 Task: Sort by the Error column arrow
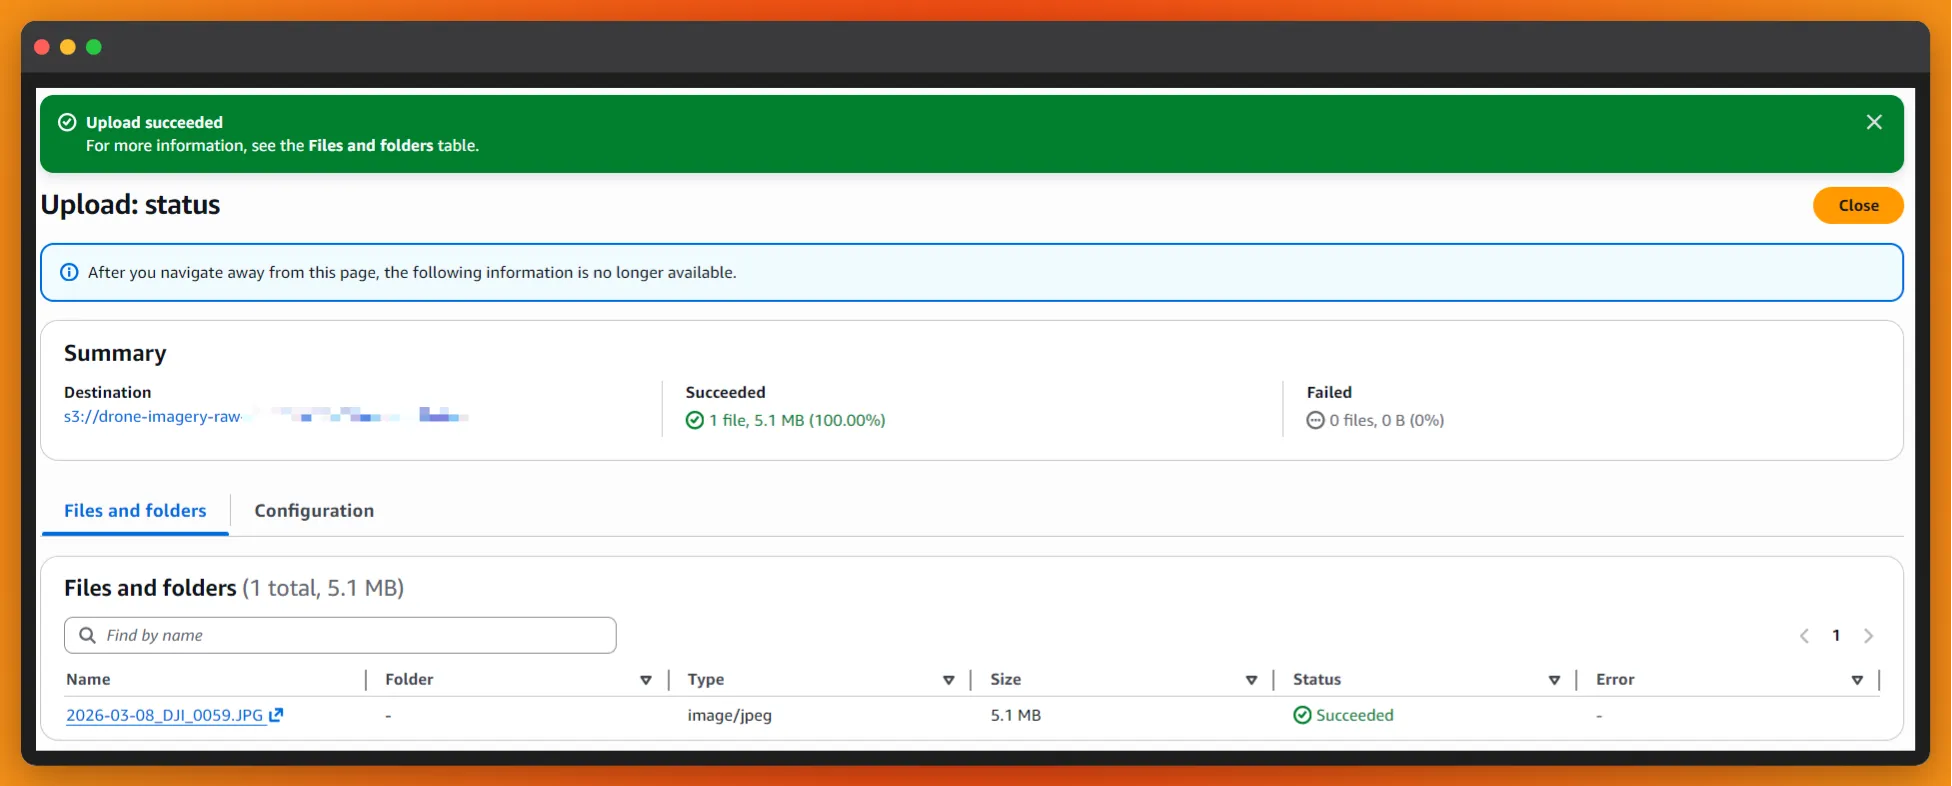pyautogui.click(x=1857, y=680)
